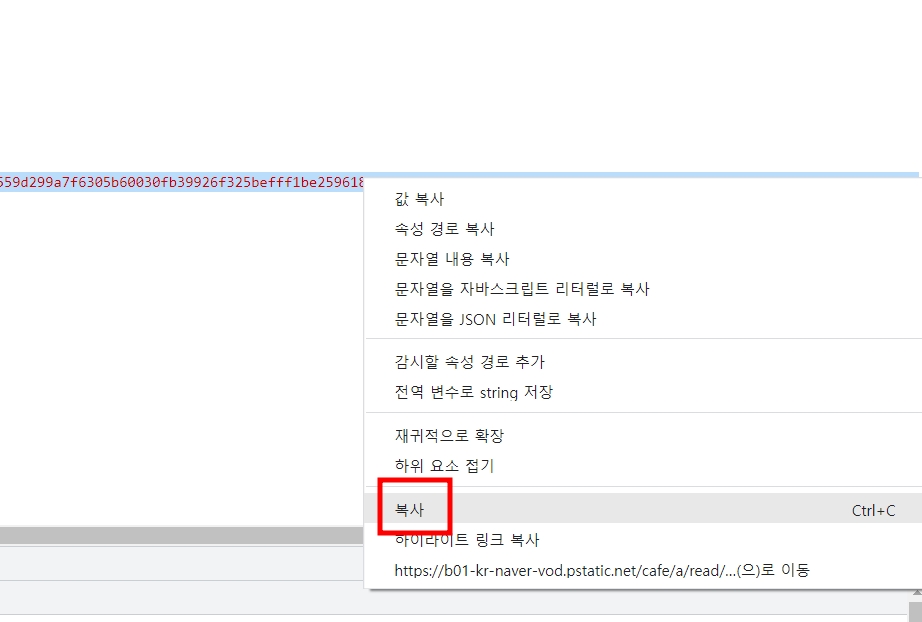Screen dimensions: 922x622
Task: Pick '문자열을 자바스크립트 리터럴로 복사'
Action: (x=643, y=289)
